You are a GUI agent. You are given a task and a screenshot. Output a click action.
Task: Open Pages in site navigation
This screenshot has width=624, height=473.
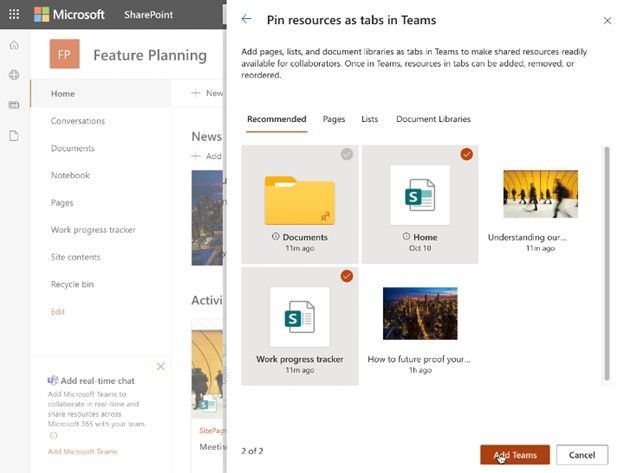point(62,203)
